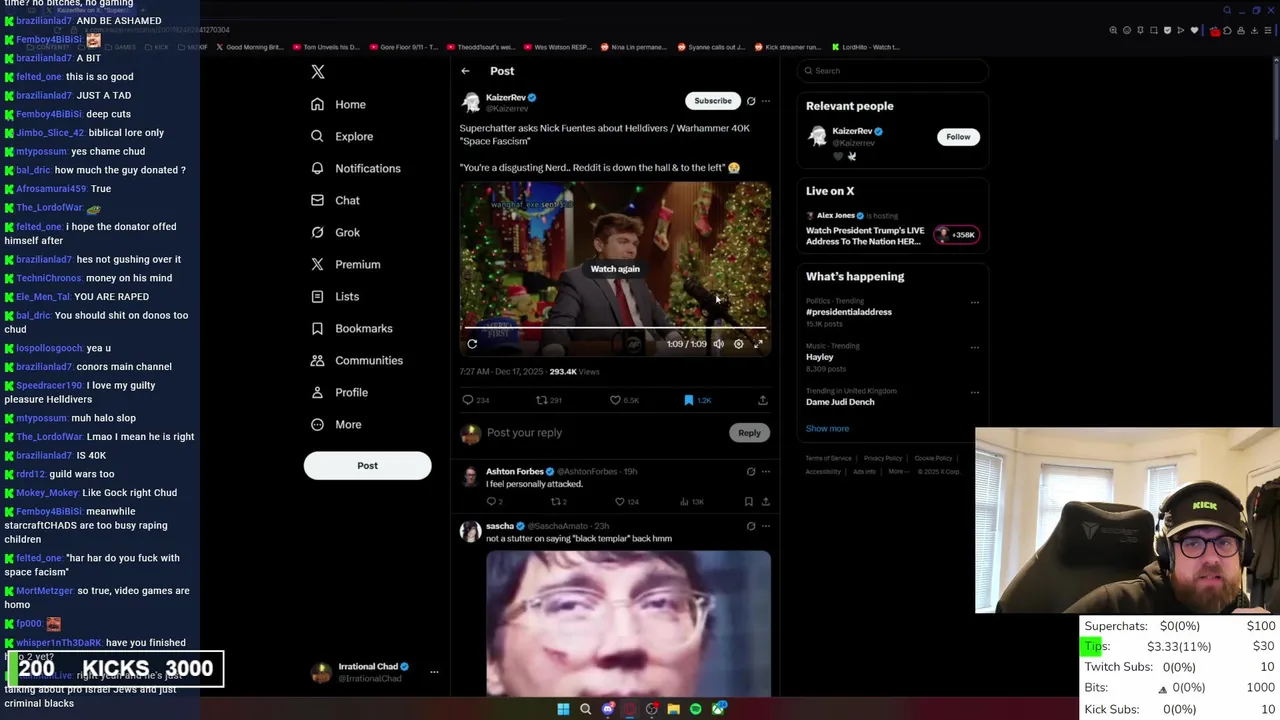Open Dame Judi Dench trending topic
The image size is (1280, 720).
(x=840, y=402)
